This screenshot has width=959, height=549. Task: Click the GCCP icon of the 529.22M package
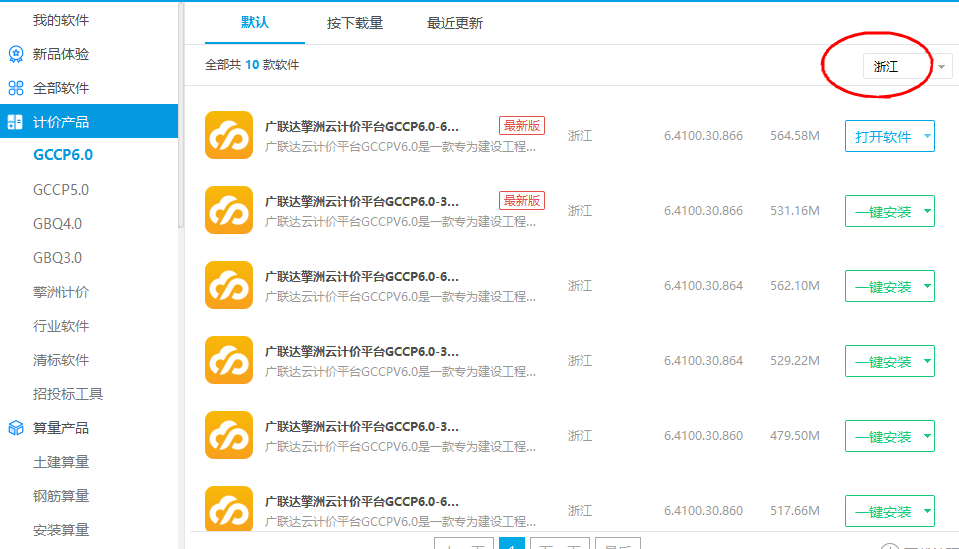[229, 360]
